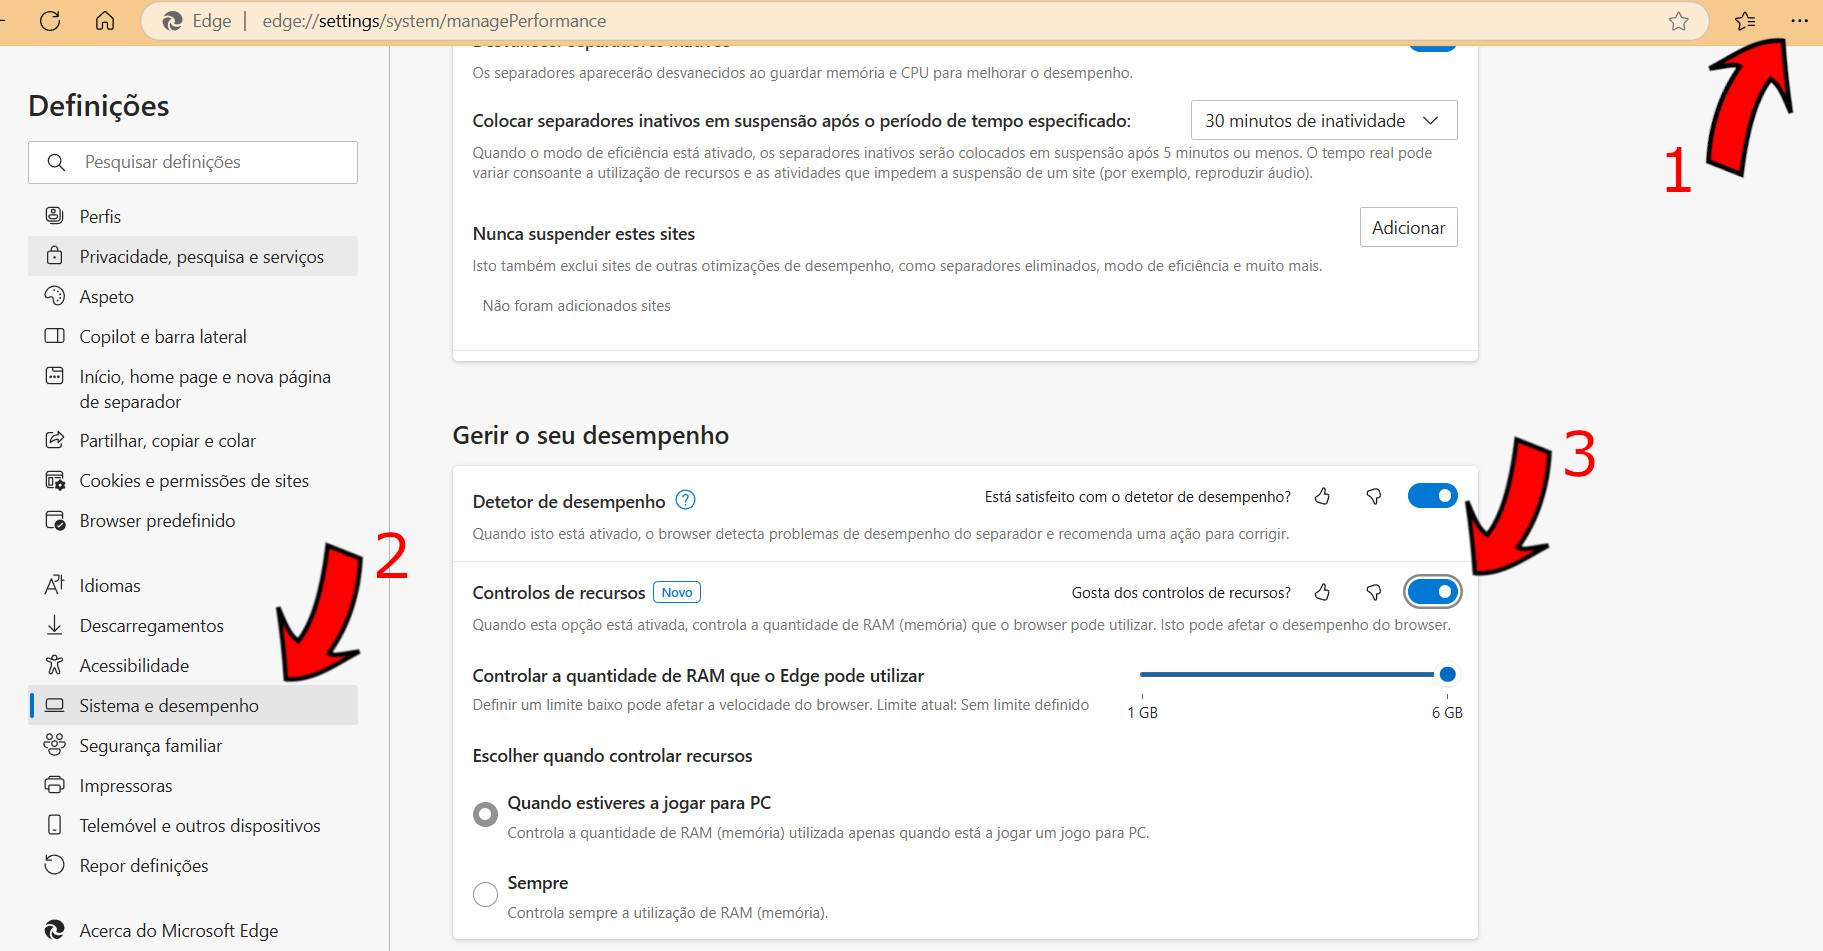Open Sistema e desempenho section
This screenshot has width=1823, height=951.
pyautogui.click(x=193, y=705)
